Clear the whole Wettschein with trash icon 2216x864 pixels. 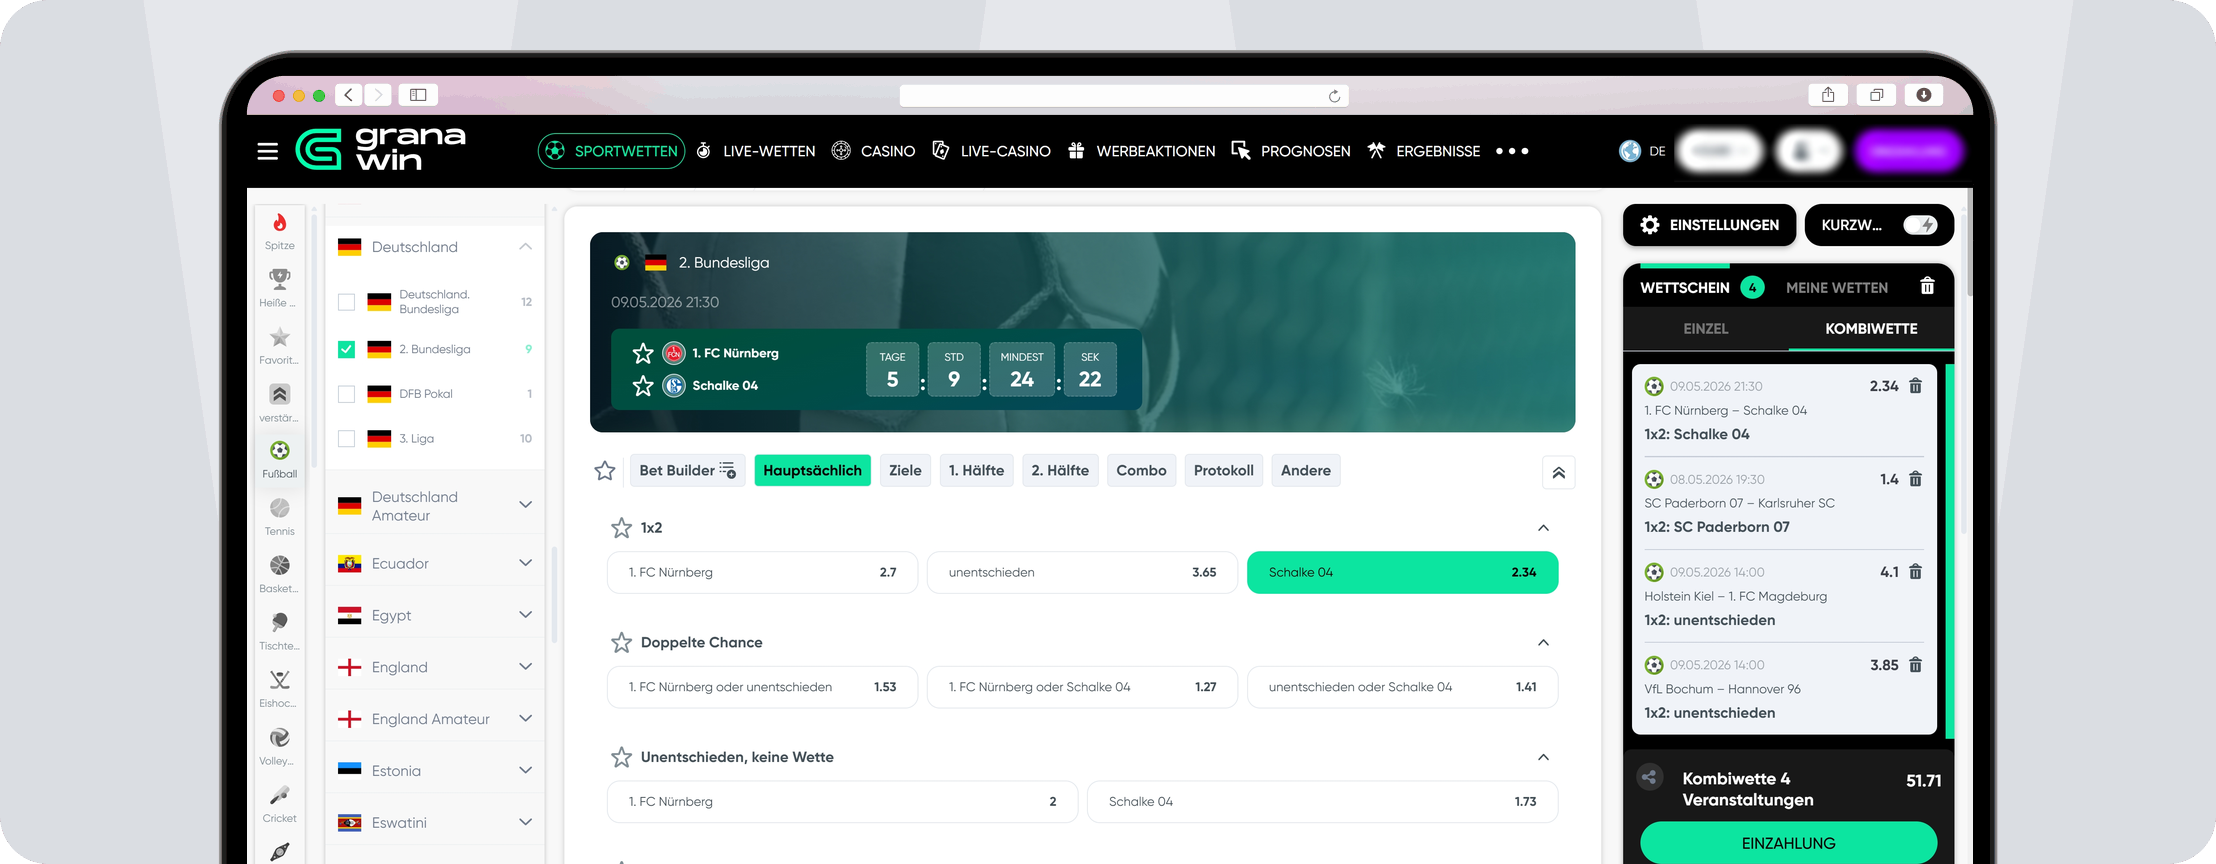[x=1927, y=287]
